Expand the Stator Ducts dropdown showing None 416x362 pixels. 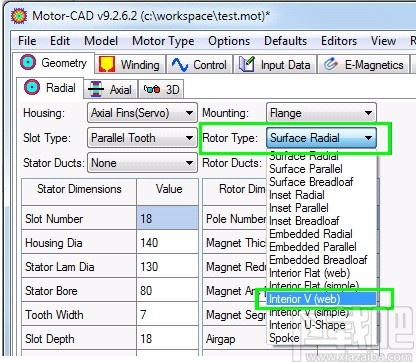tap(142, 163)
